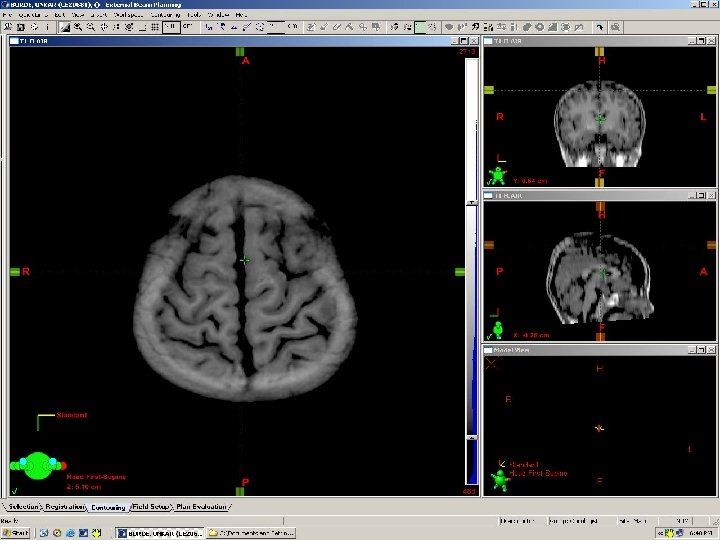Click the red X icon in Model View

[491, 364]
